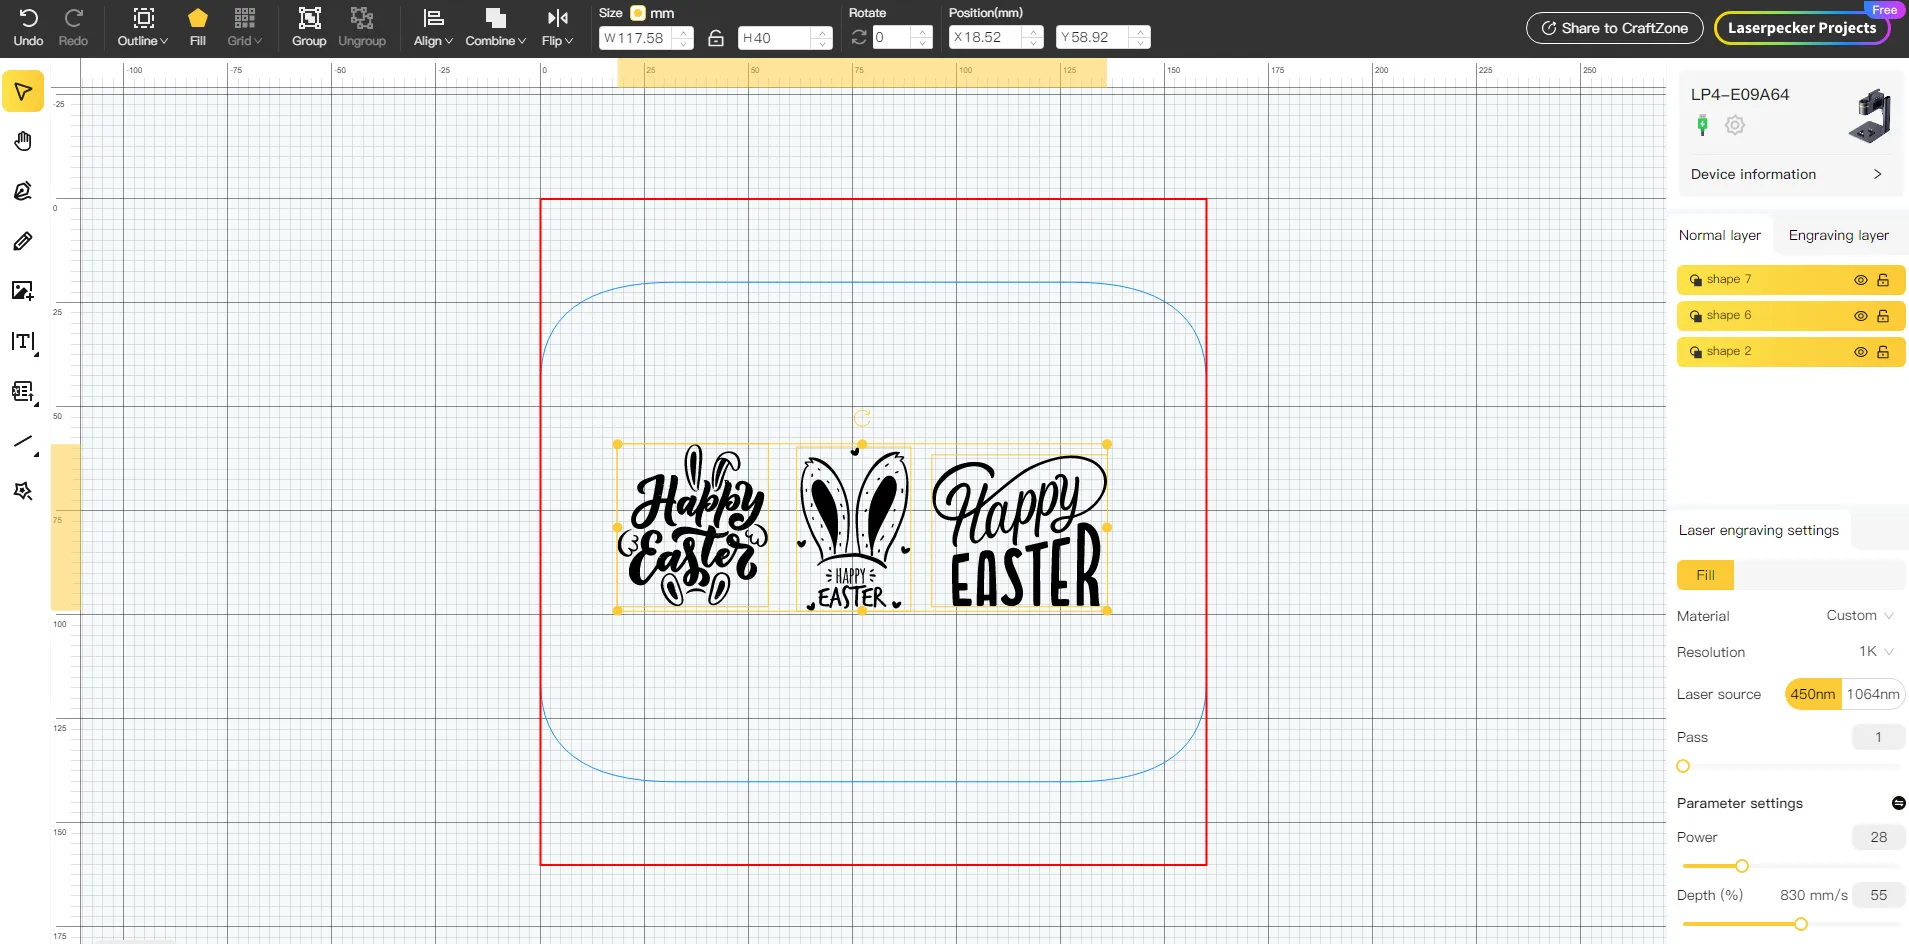Select the arrow selection tool
The height and width of the screenshot is (944, 1909).
click(x=23, y=91)
